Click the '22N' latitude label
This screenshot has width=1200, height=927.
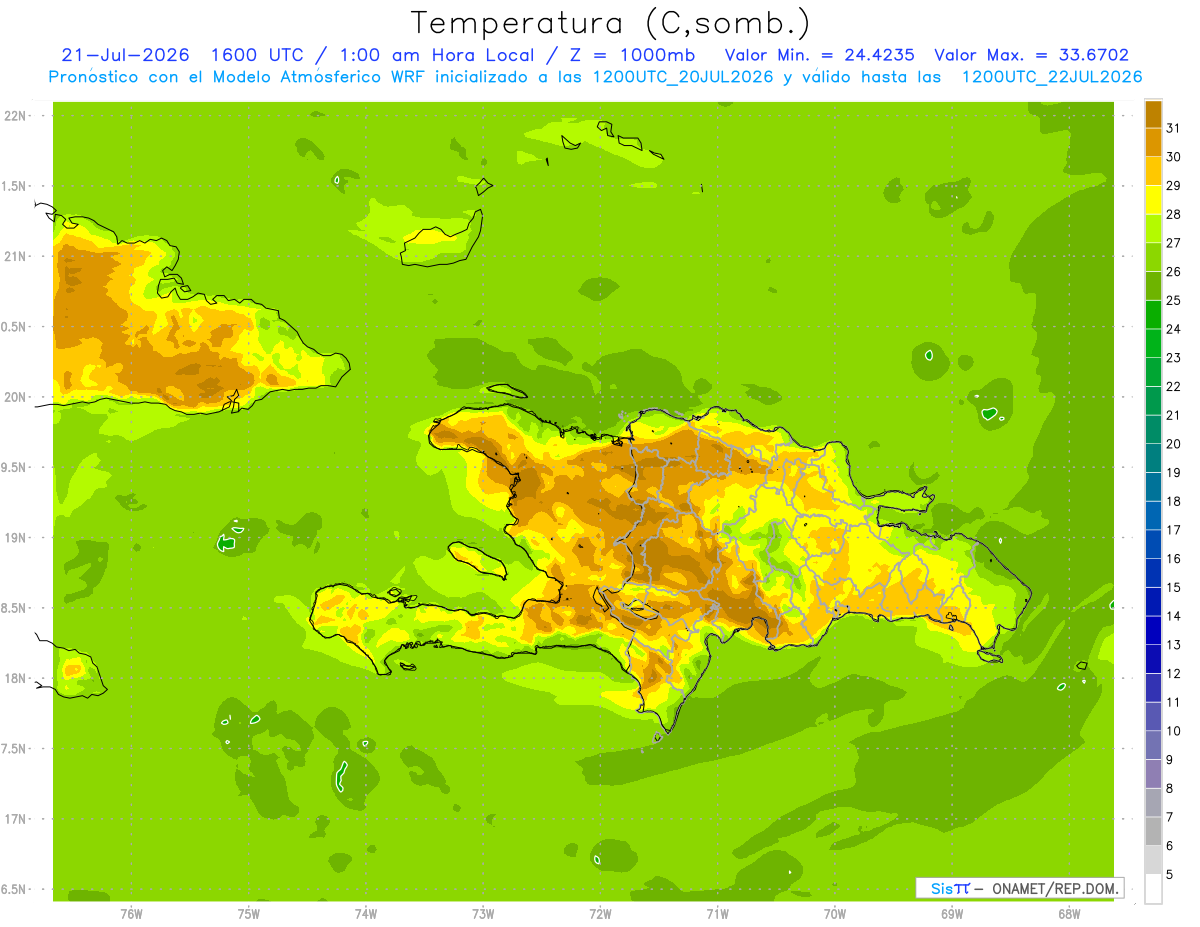[x=17, y=115]
